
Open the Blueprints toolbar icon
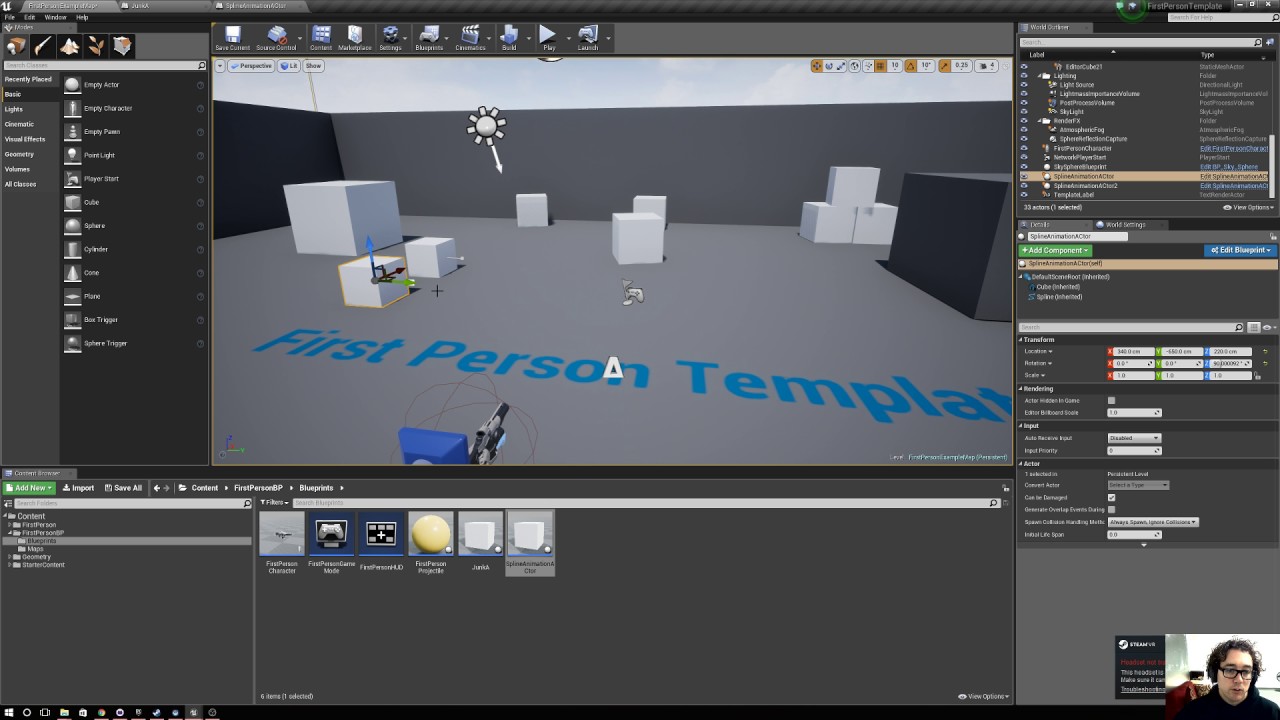point(429,39)
